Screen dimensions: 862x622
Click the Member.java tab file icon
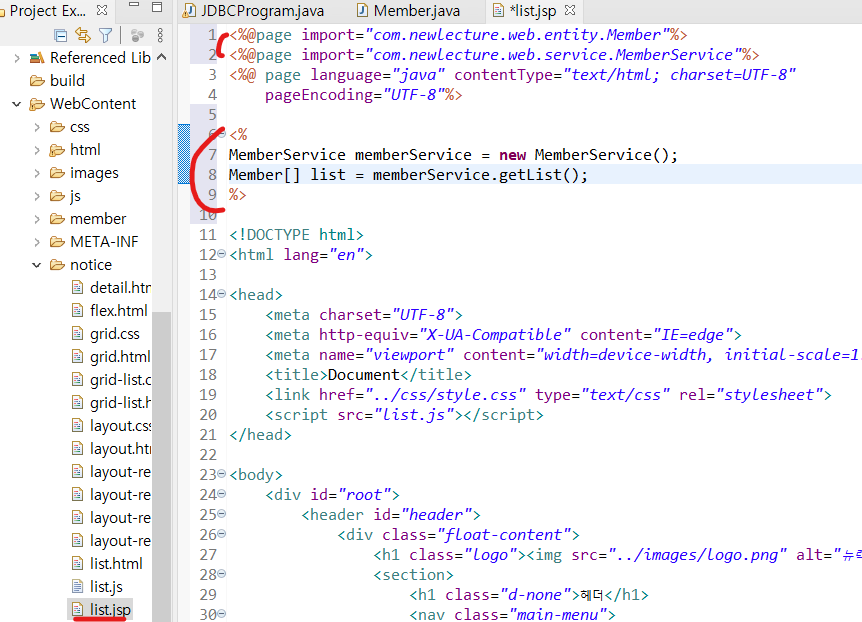(x=362, y=10)
